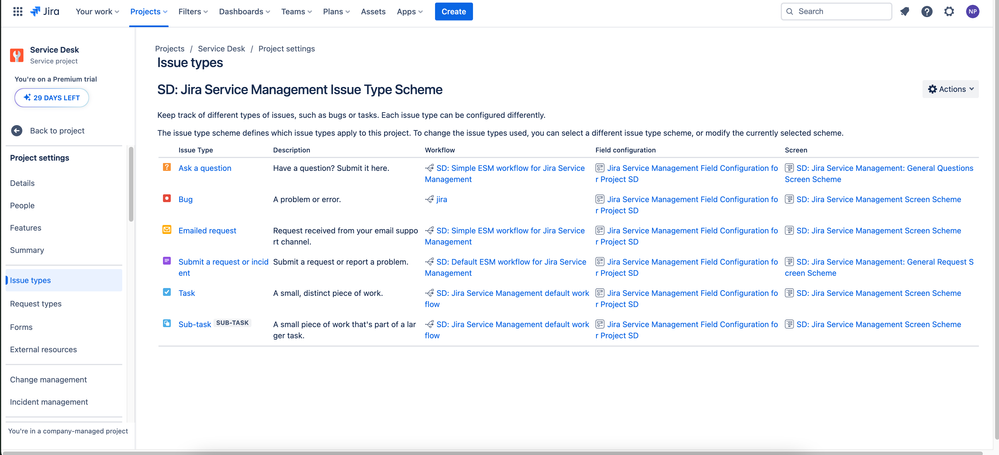Click the Sub-task issue type icon

167,324
